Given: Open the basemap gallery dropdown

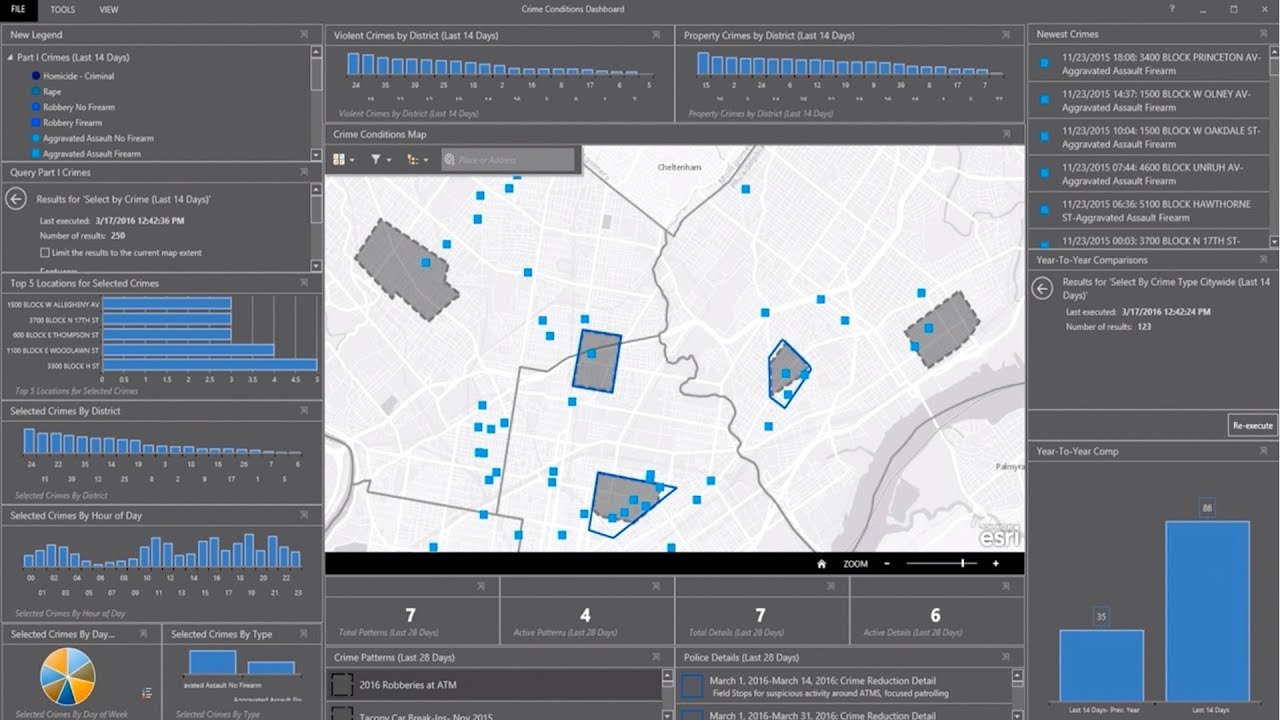Looking at the screenshot, I should (x=344, y=159).
